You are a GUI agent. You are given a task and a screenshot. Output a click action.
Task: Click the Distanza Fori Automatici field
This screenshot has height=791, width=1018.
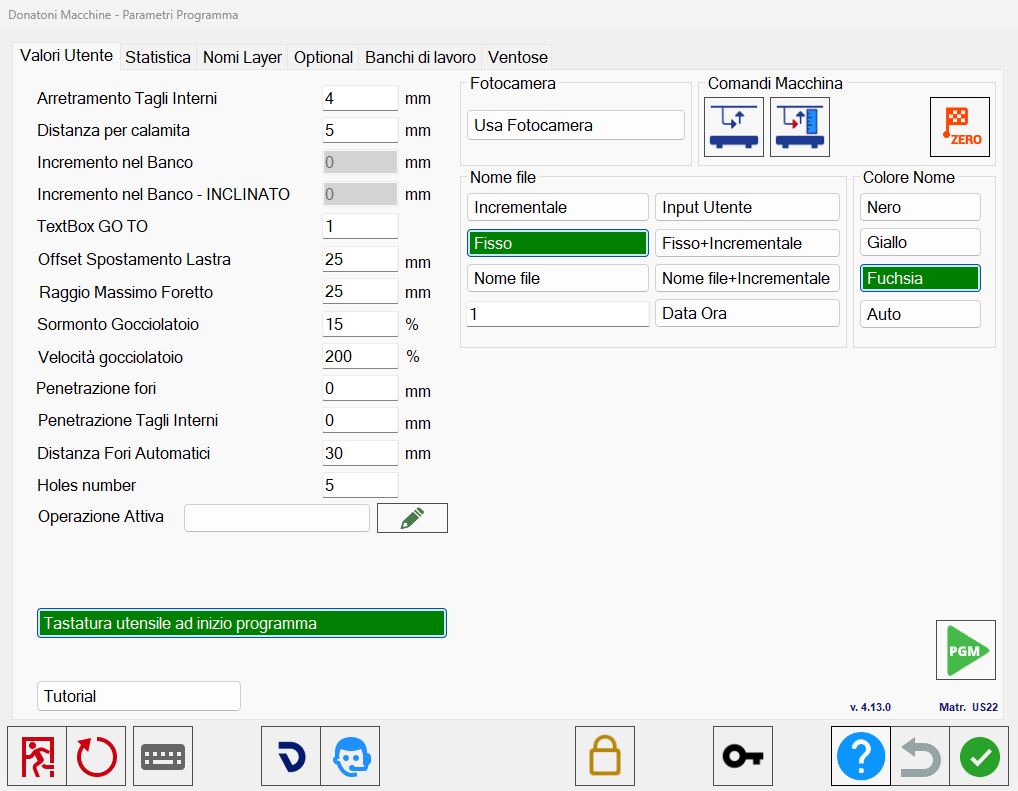tap(360, 453)
